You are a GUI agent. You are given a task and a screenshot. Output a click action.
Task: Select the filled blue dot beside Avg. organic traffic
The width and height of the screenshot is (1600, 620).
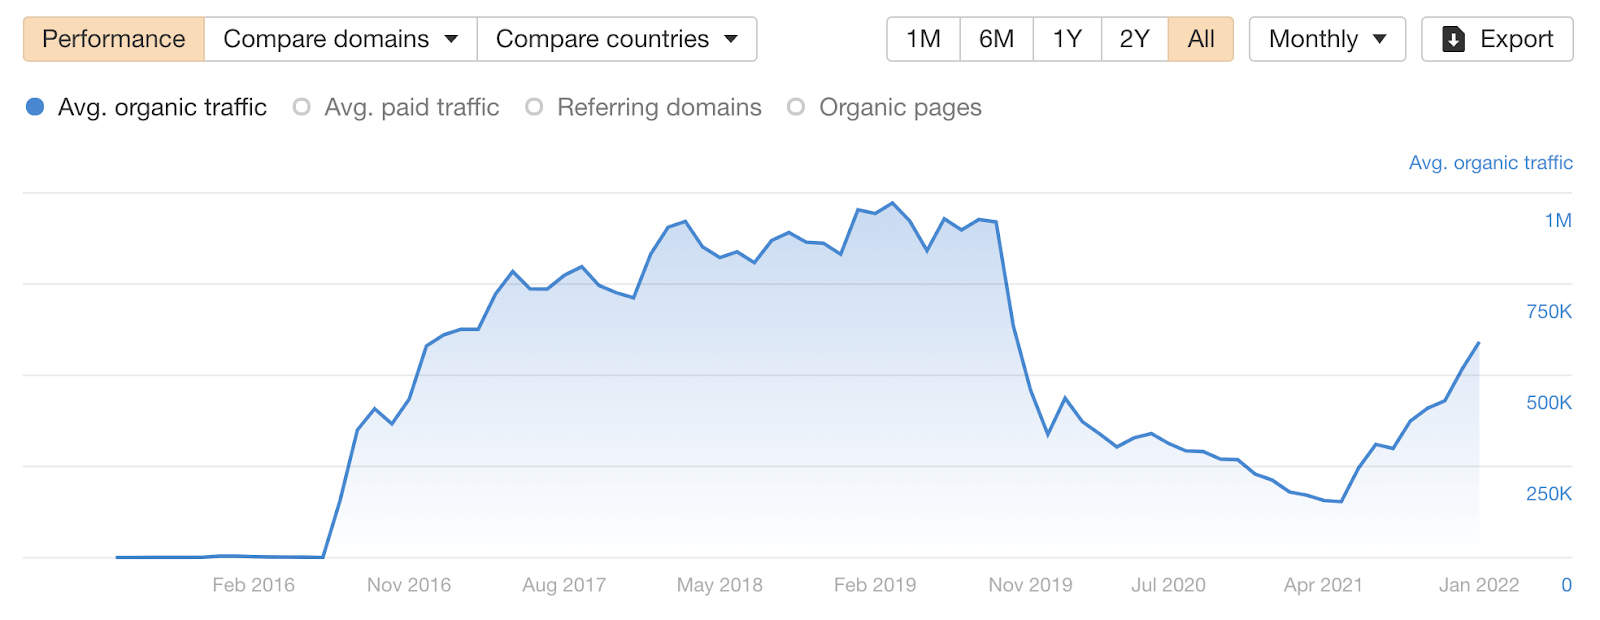point(35,106)
